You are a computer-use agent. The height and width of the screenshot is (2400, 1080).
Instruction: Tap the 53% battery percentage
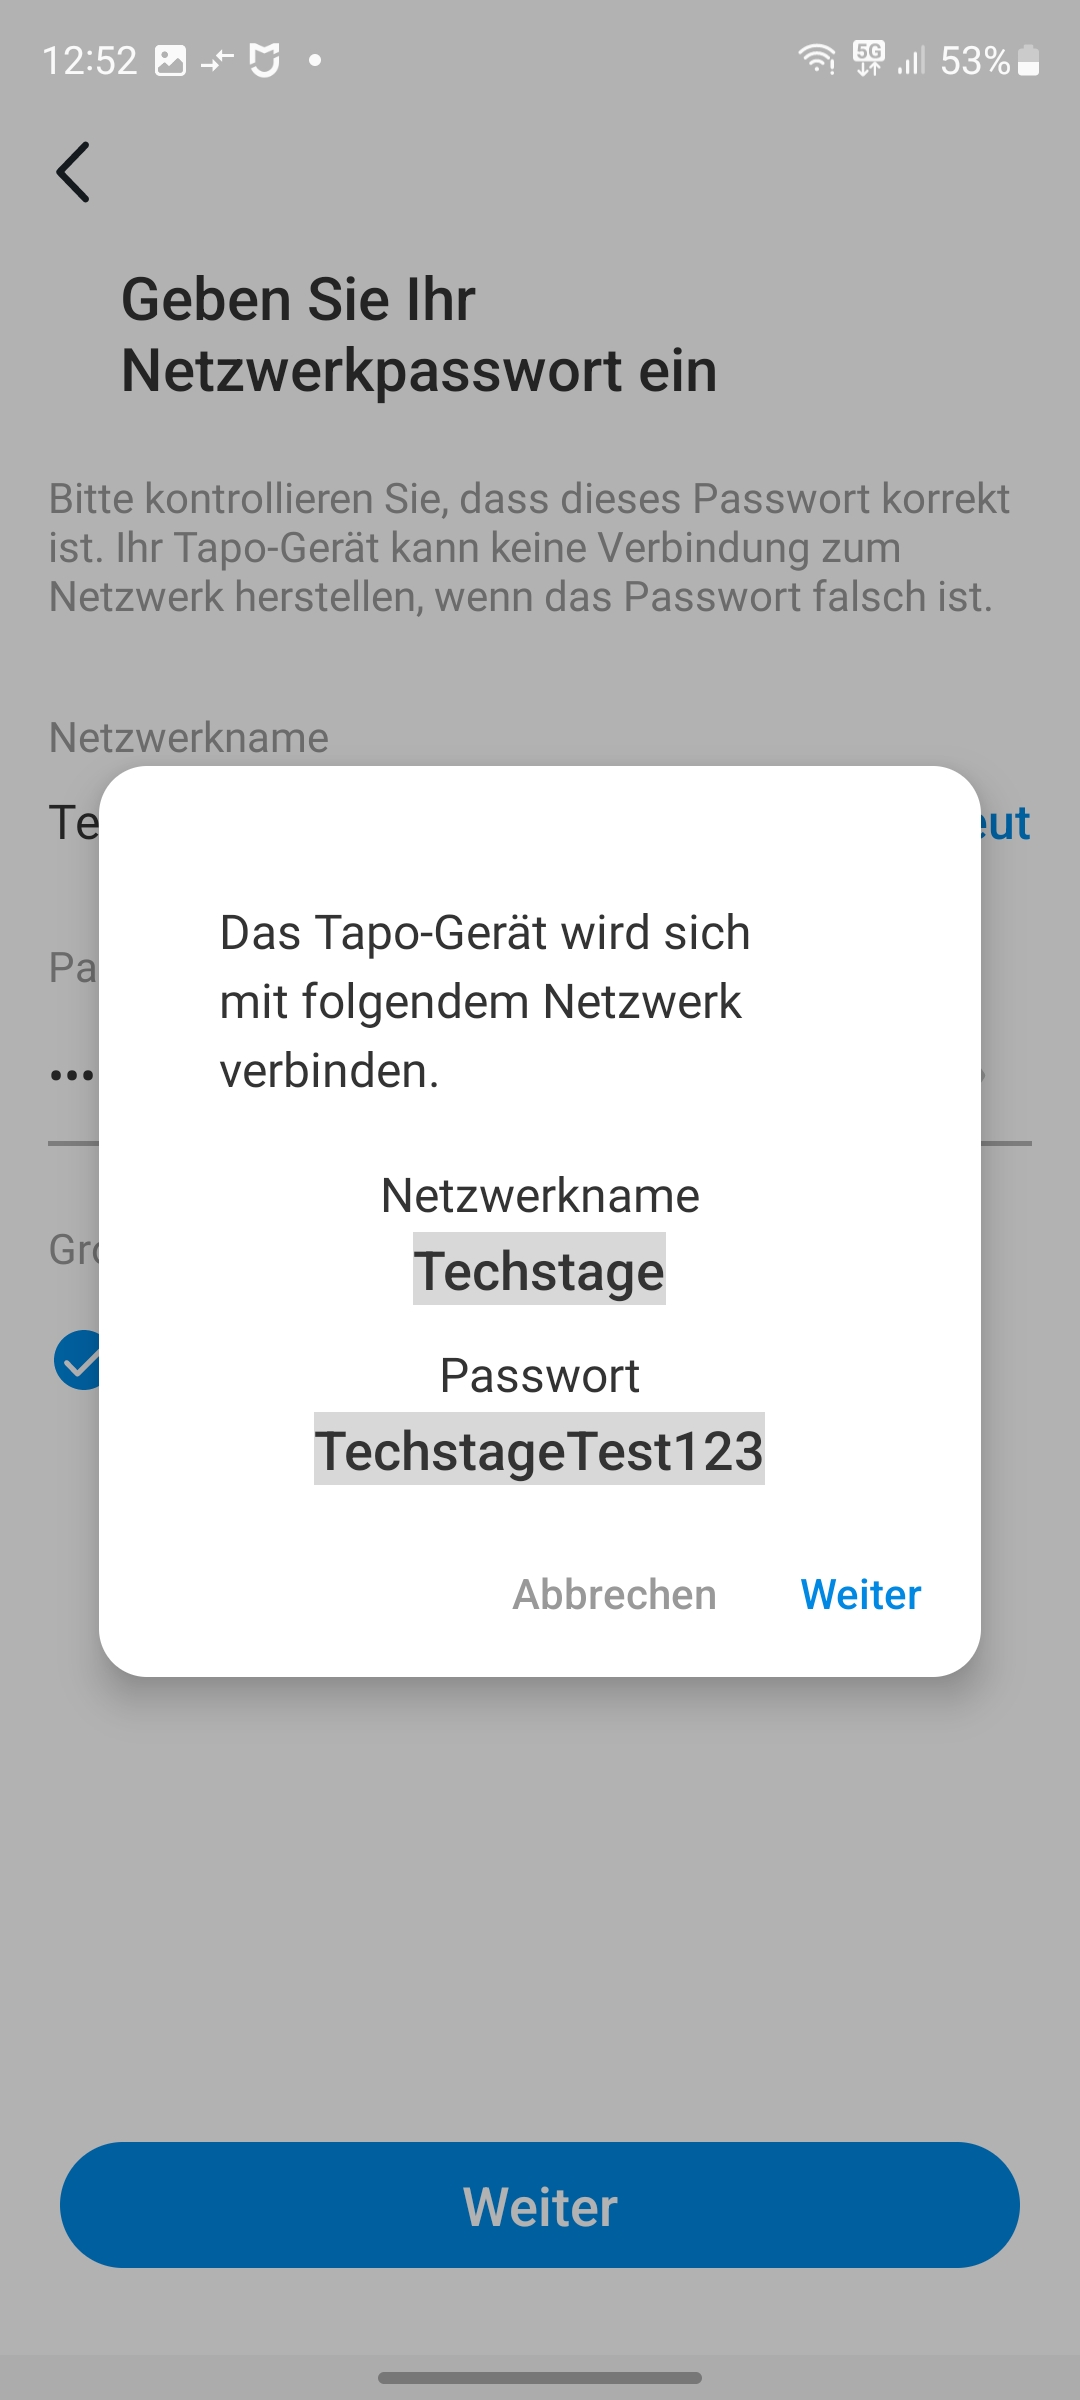click(974, 61)
